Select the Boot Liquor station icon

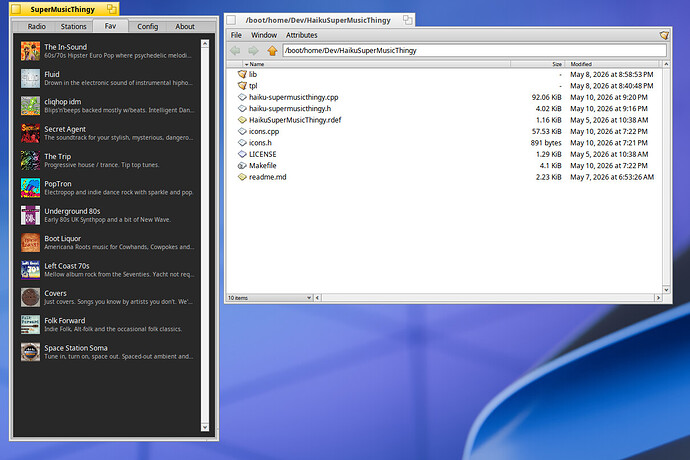point(30,243)
